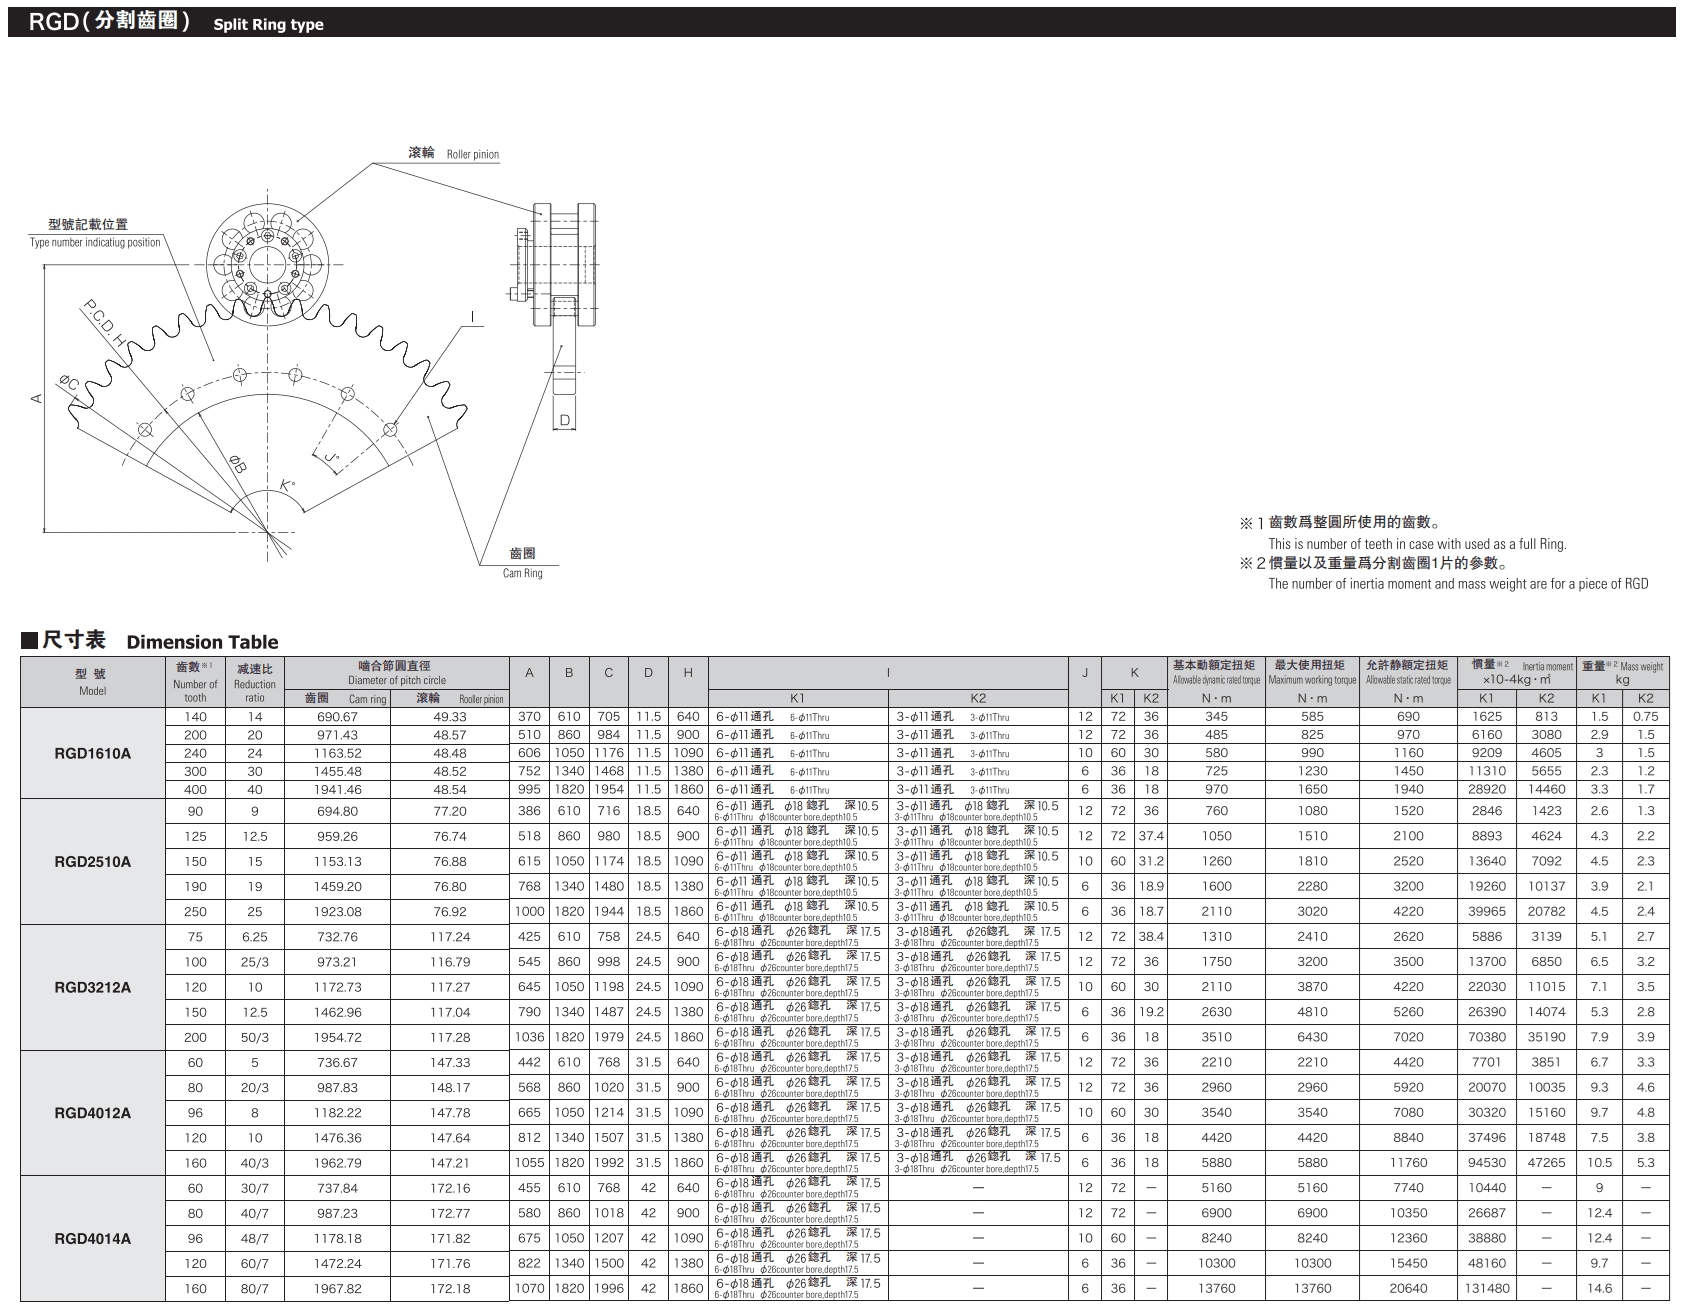The width and height of the screenshot is (1686, 1314).
Task: Select the 'Cam Ring' label below the drawing
Action: (523, 573)
